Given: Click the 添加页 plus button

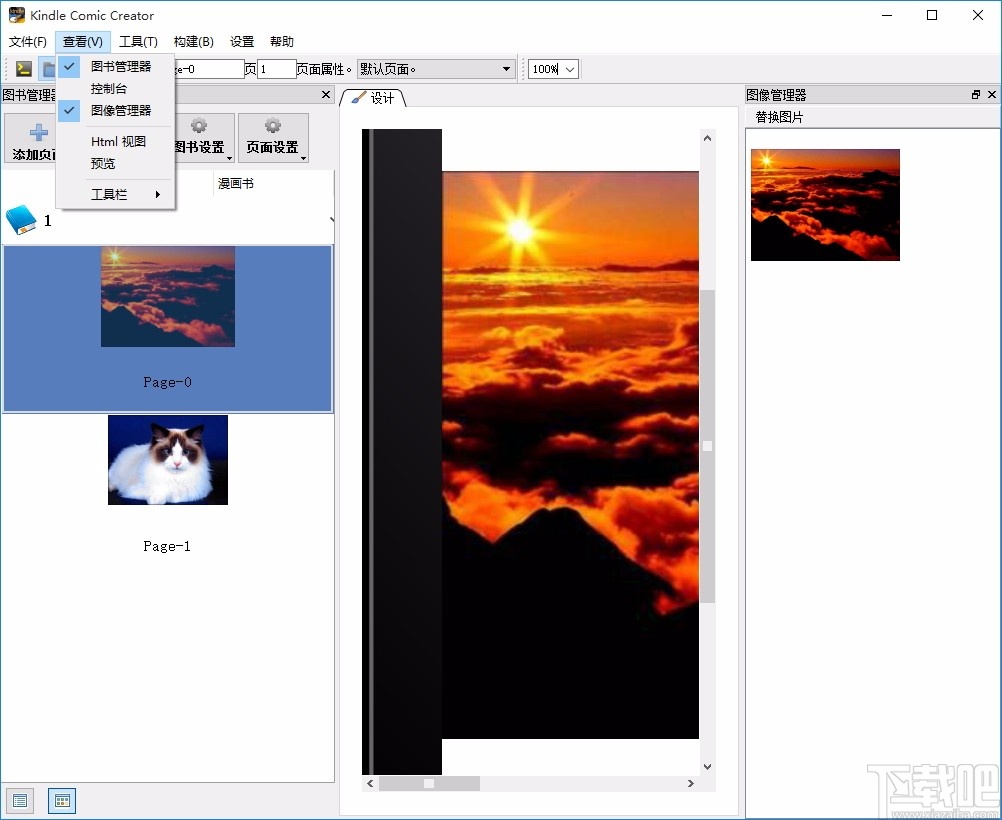Looking at the screenshot, I should pos(31,138).
